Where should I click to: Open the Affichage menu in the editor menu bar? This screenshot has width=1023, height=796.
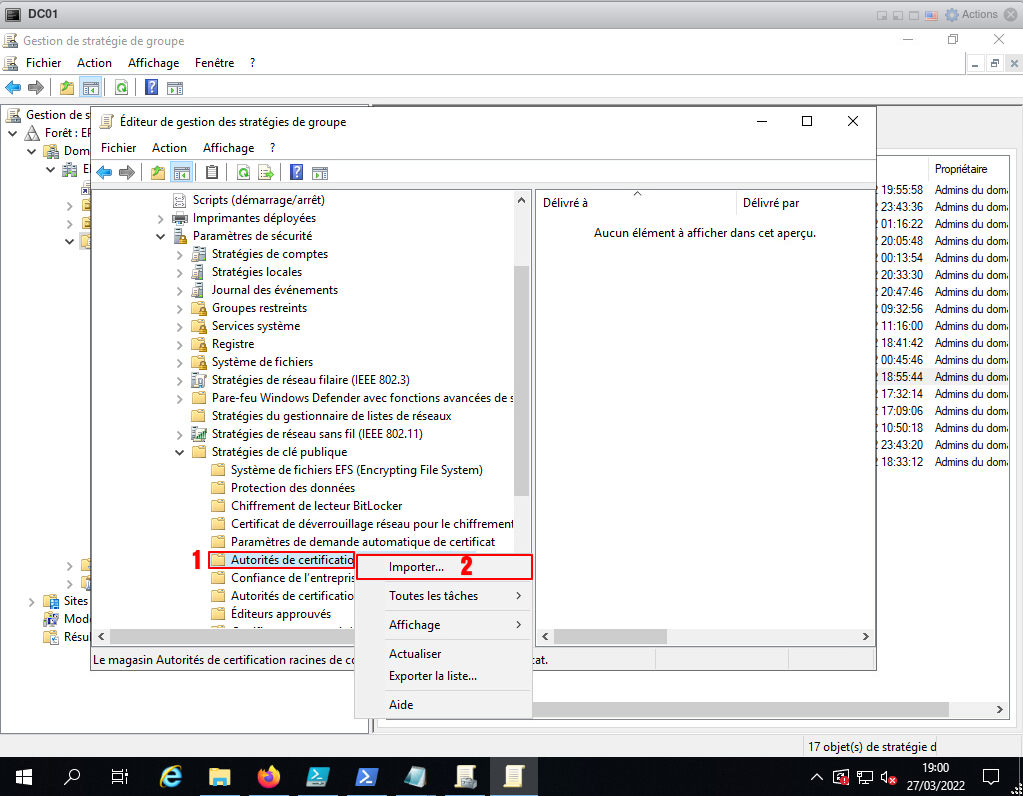(228, 148)
